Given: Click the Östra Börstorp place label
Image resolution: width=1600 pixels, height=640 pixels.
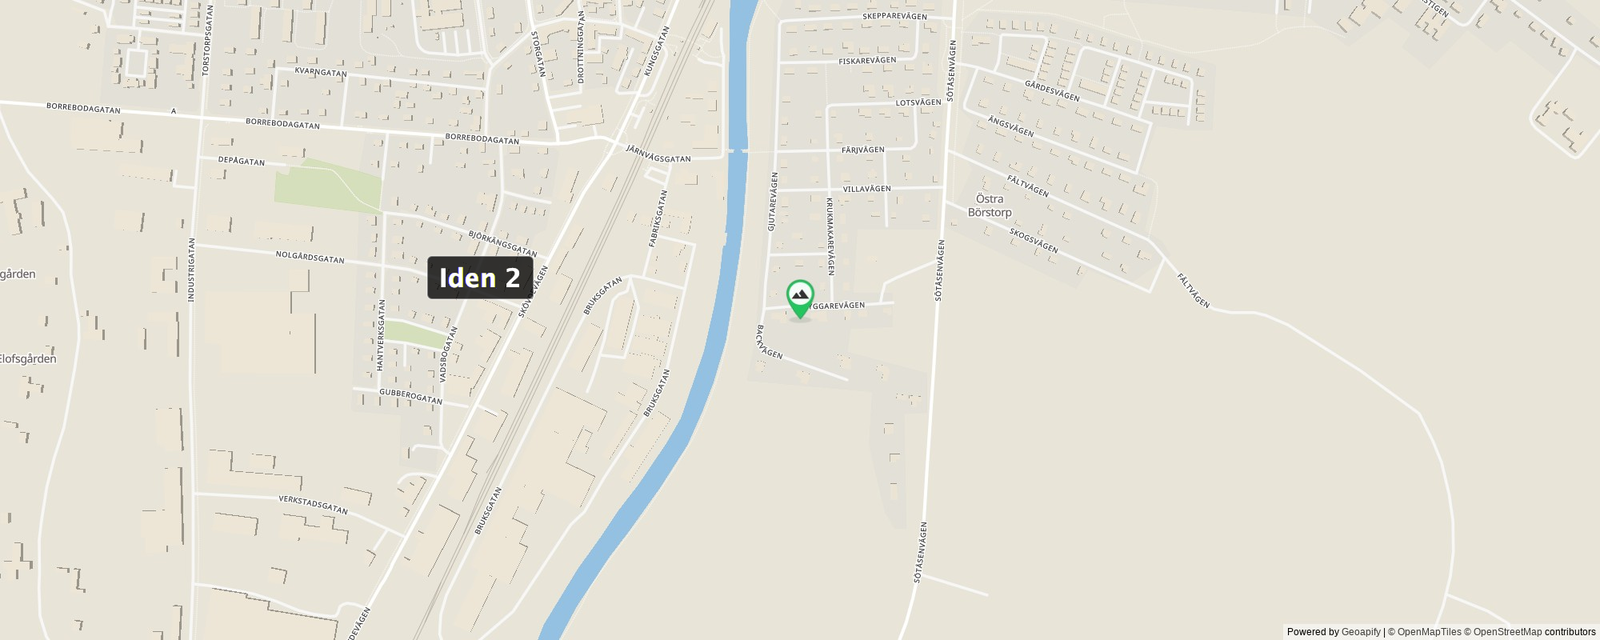Looking at the screenshot, I should (x=990, y=205).
